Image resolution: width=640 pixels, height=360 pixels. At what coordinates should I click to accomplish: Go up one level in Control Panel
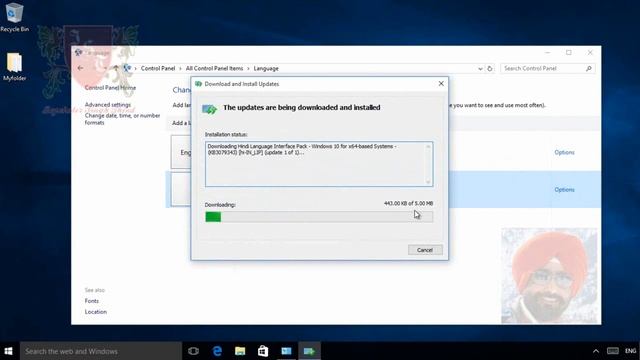click(x=116, y=68)
